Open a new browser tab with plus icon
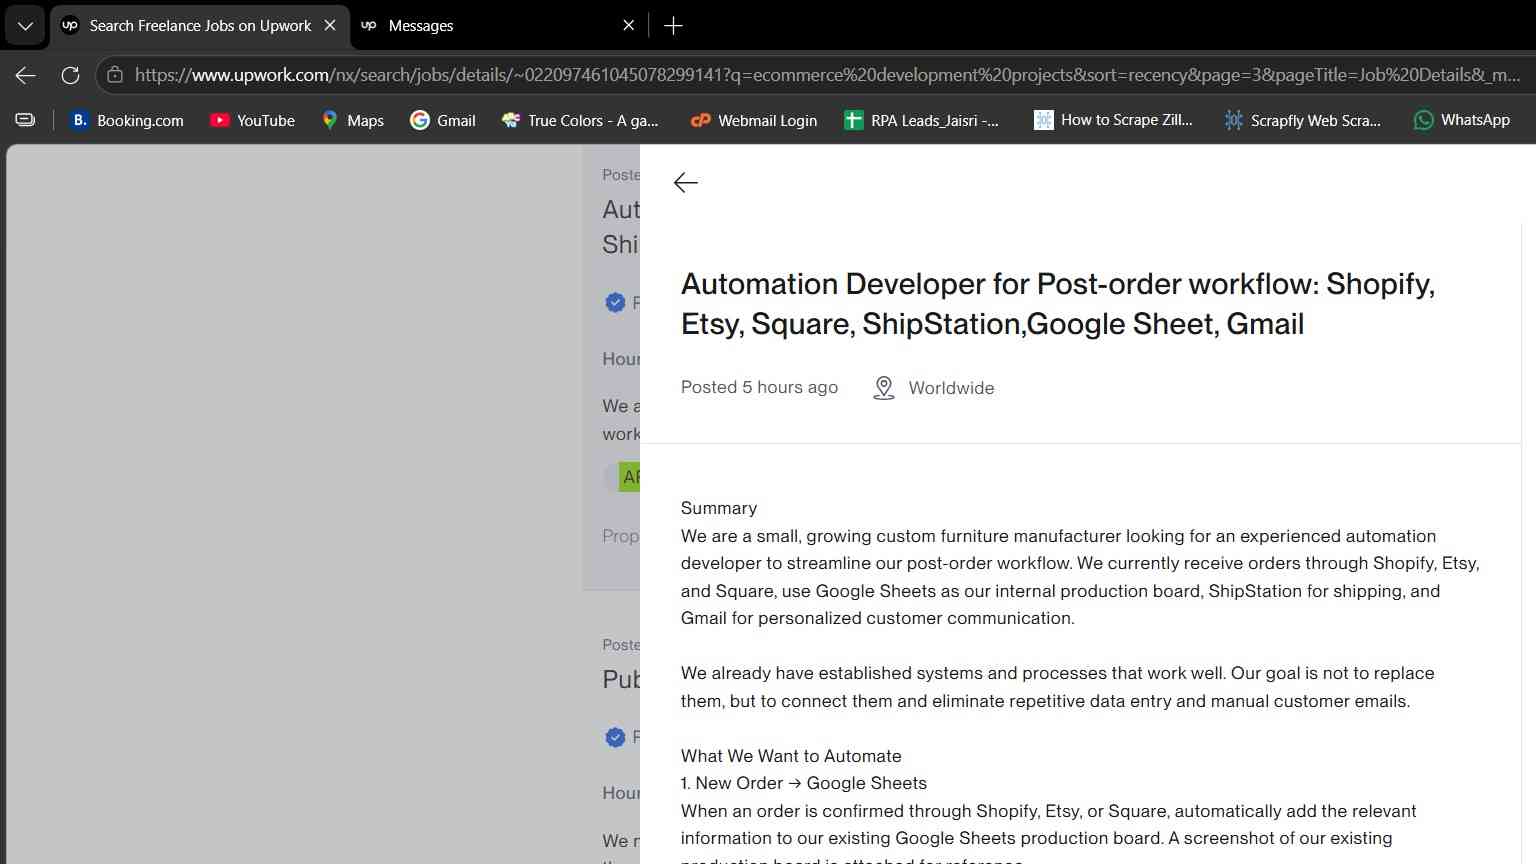This screenshot has width=1536, height=864. [673, 26]
